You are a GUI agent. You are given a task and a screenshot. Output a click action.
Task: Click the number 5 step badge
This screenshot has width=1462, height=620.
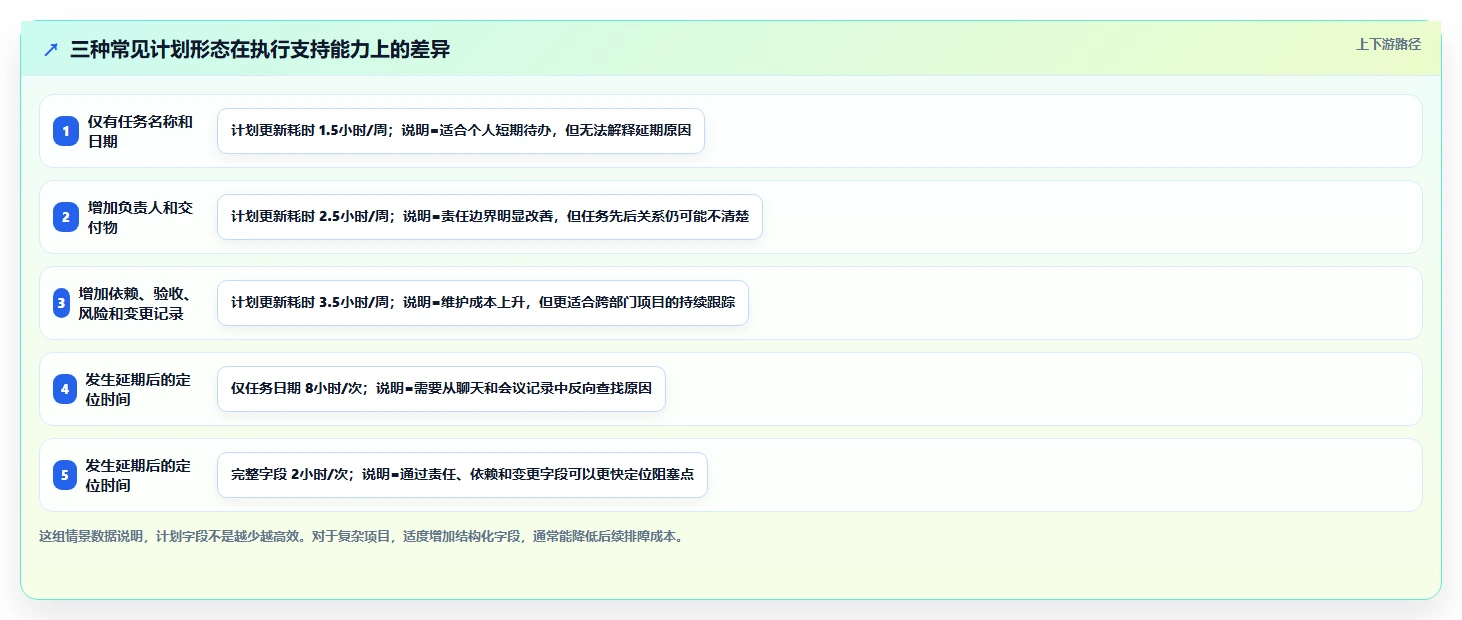point(65,475)
